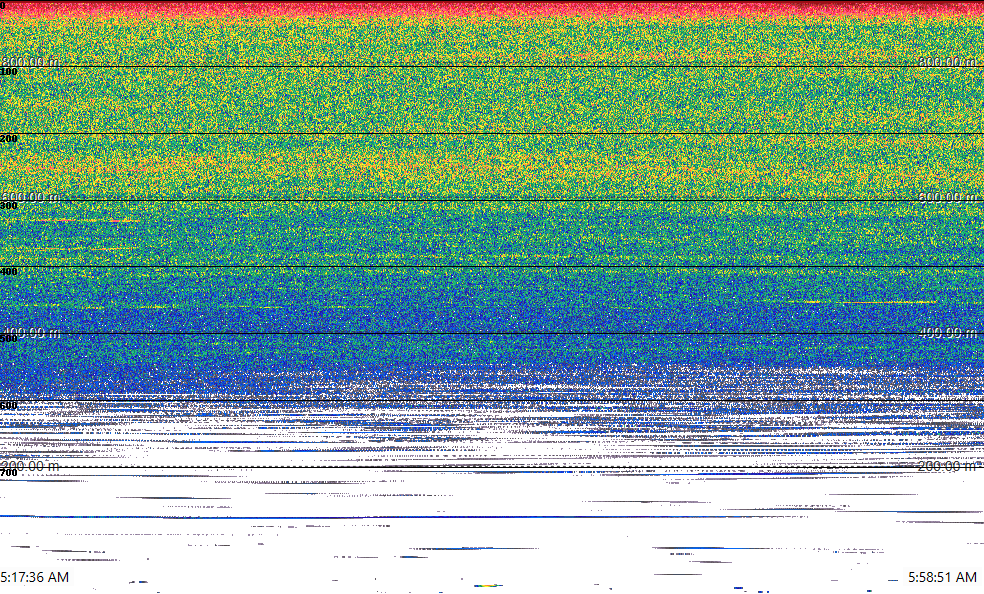
Task: Click the 200.00 m label at left edge
Action: pyautogui.click(x=30, y=466)
